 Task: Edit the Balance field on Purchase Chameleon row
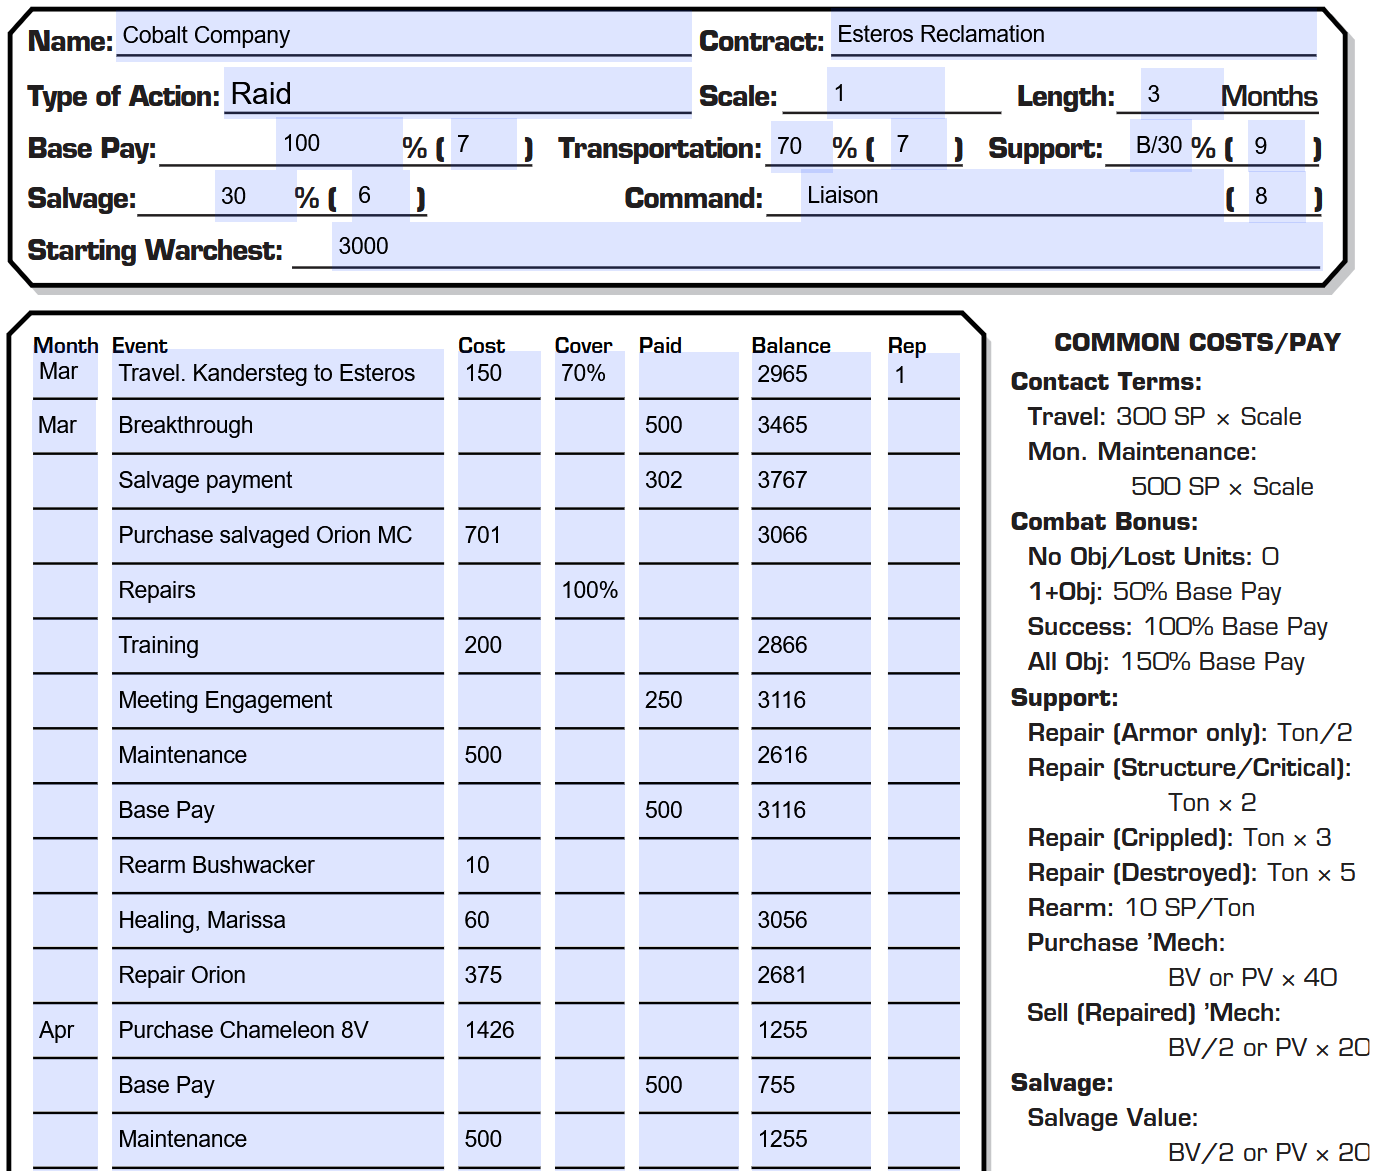click(811, 1031)
